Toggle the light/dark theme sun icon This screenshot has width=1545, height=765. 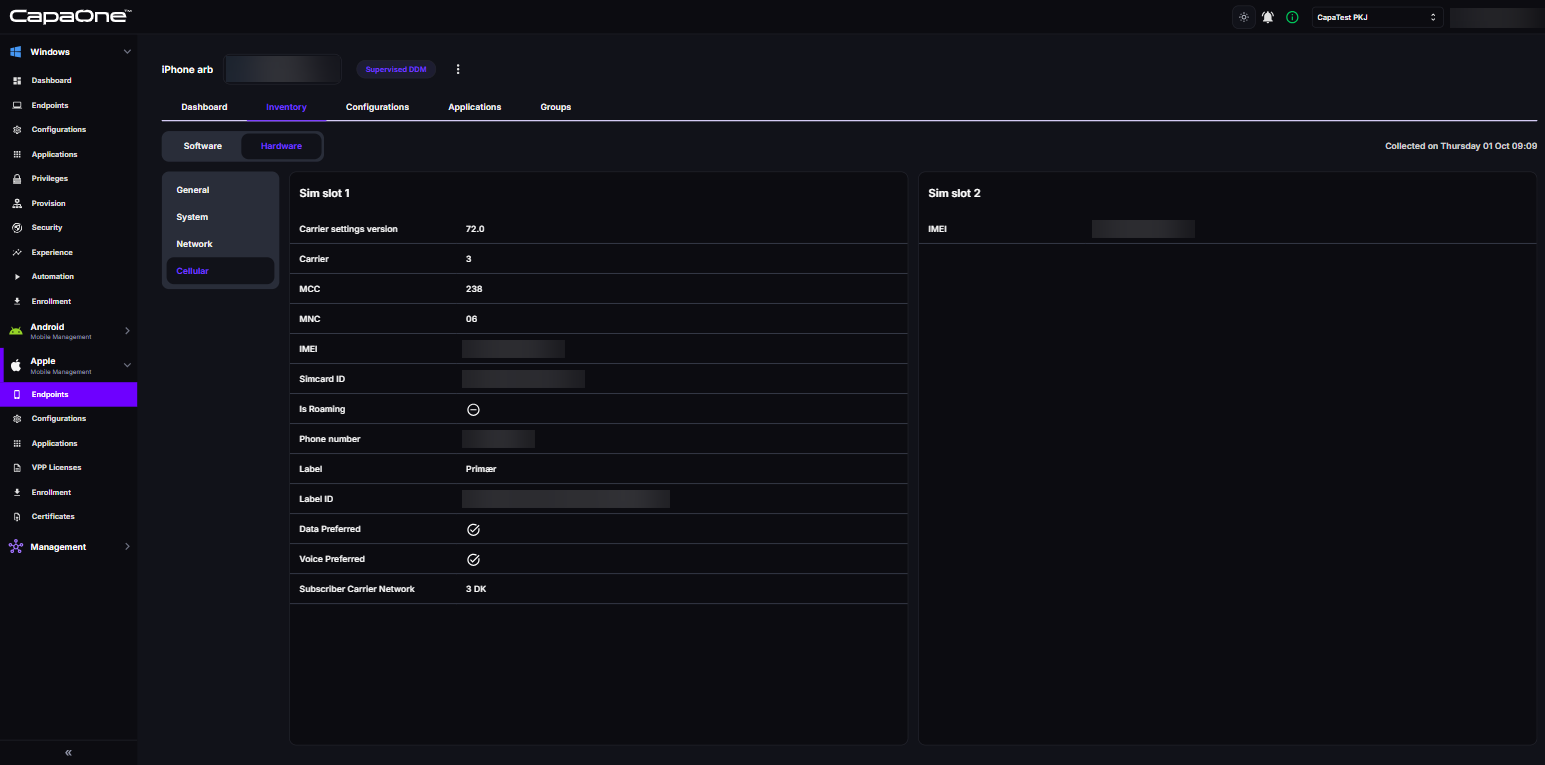click(x=1244, y=17)
